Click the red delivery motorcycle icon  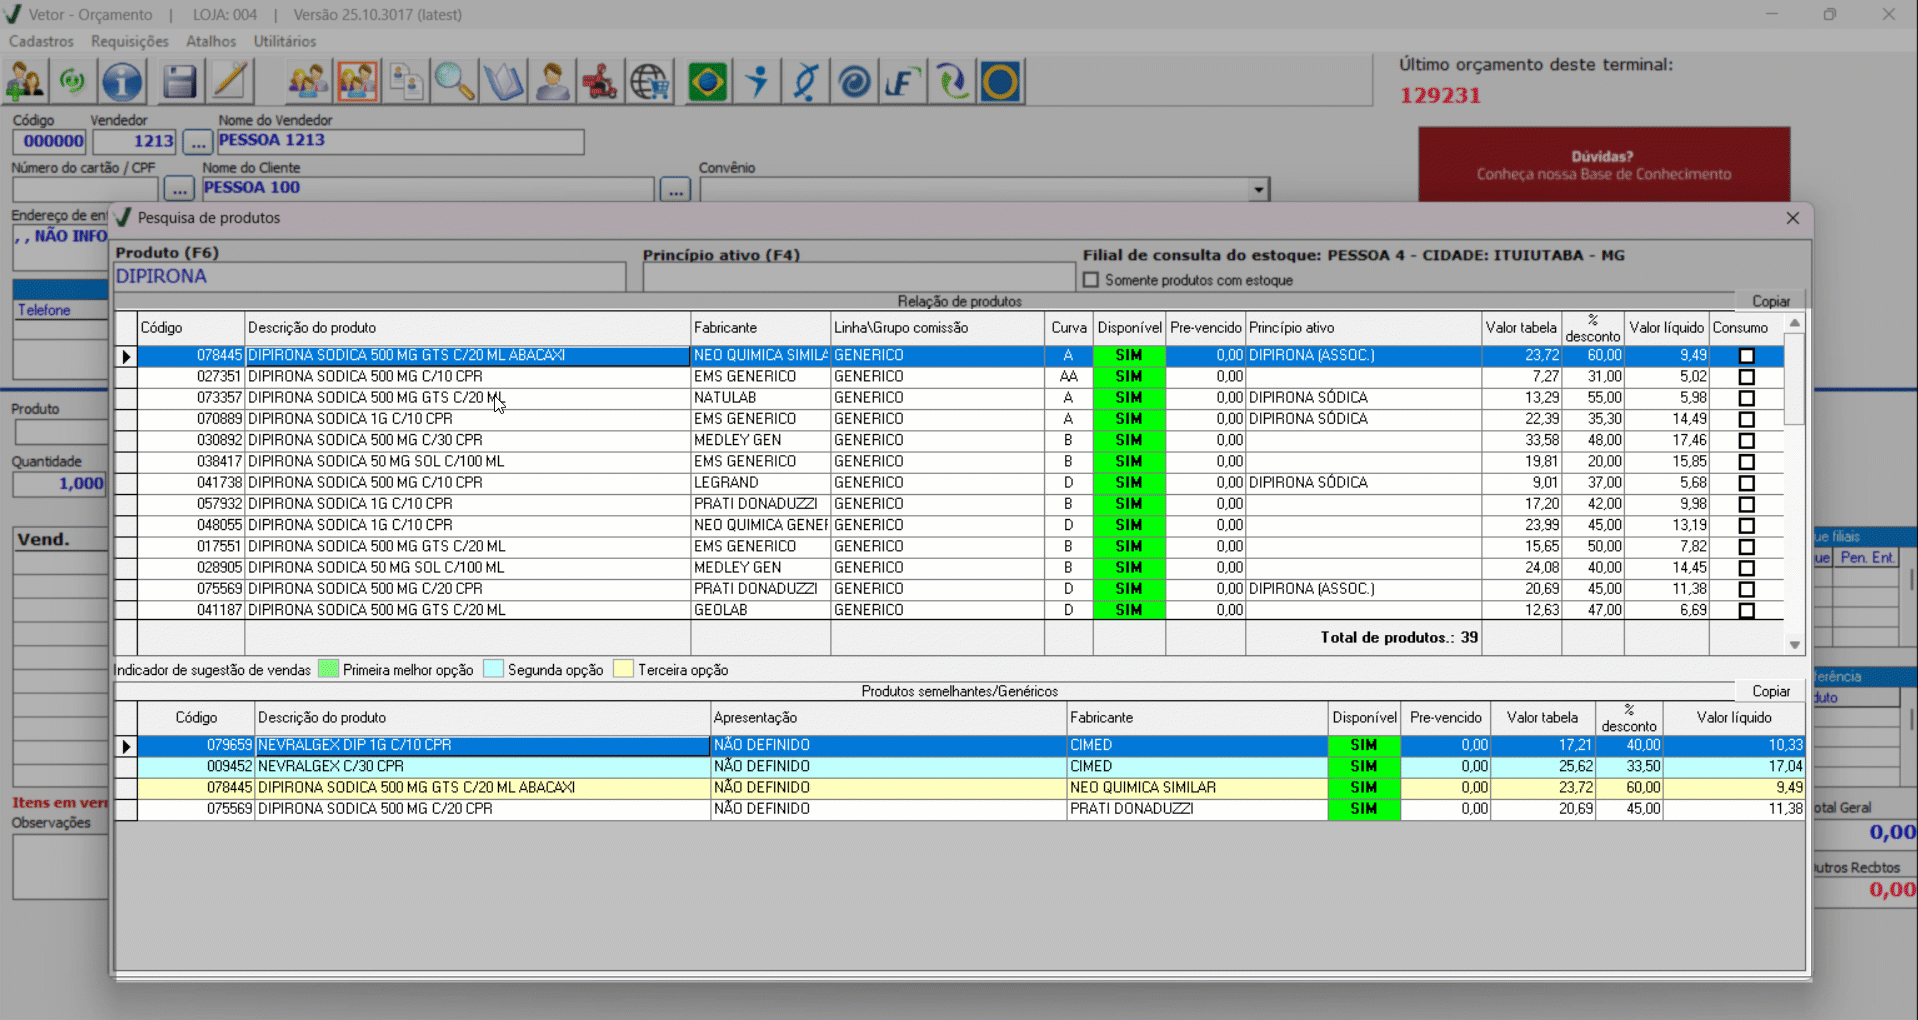[x=600, y=82]
